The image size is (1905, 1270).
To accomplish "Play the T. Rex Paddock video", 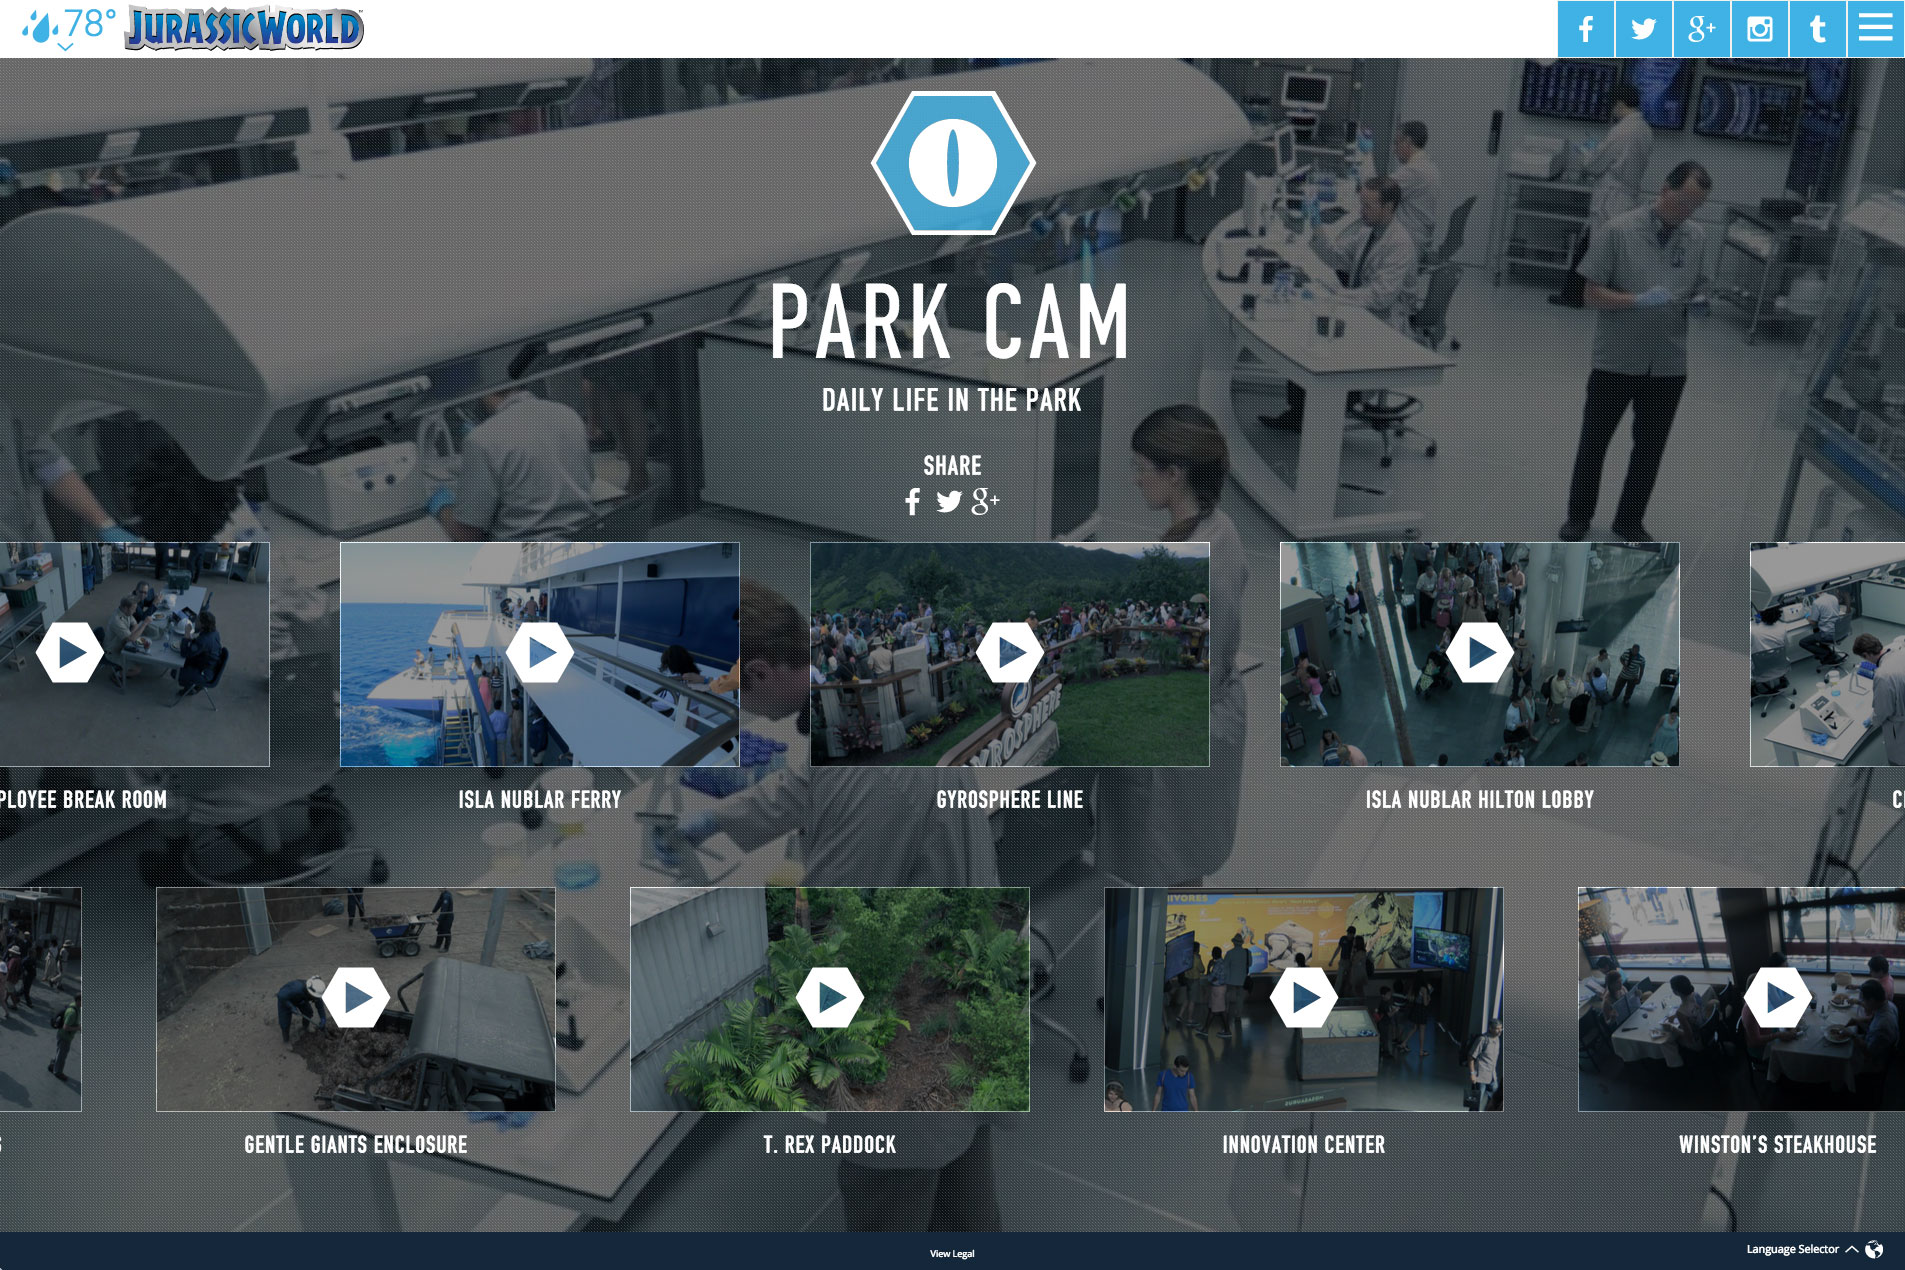I will click(830, 997).
